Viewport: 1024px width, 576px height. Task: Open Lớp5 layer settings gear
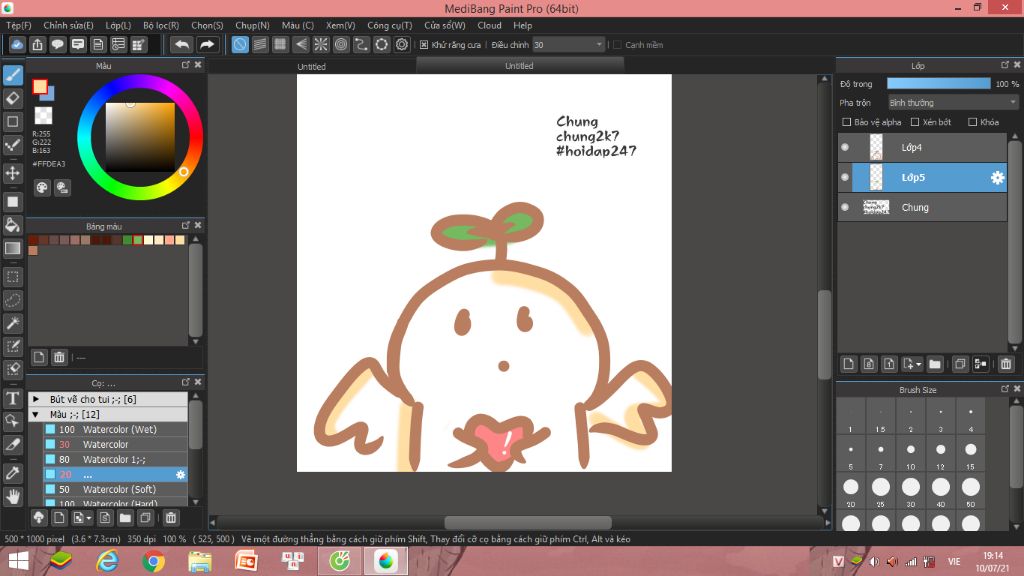997,178
